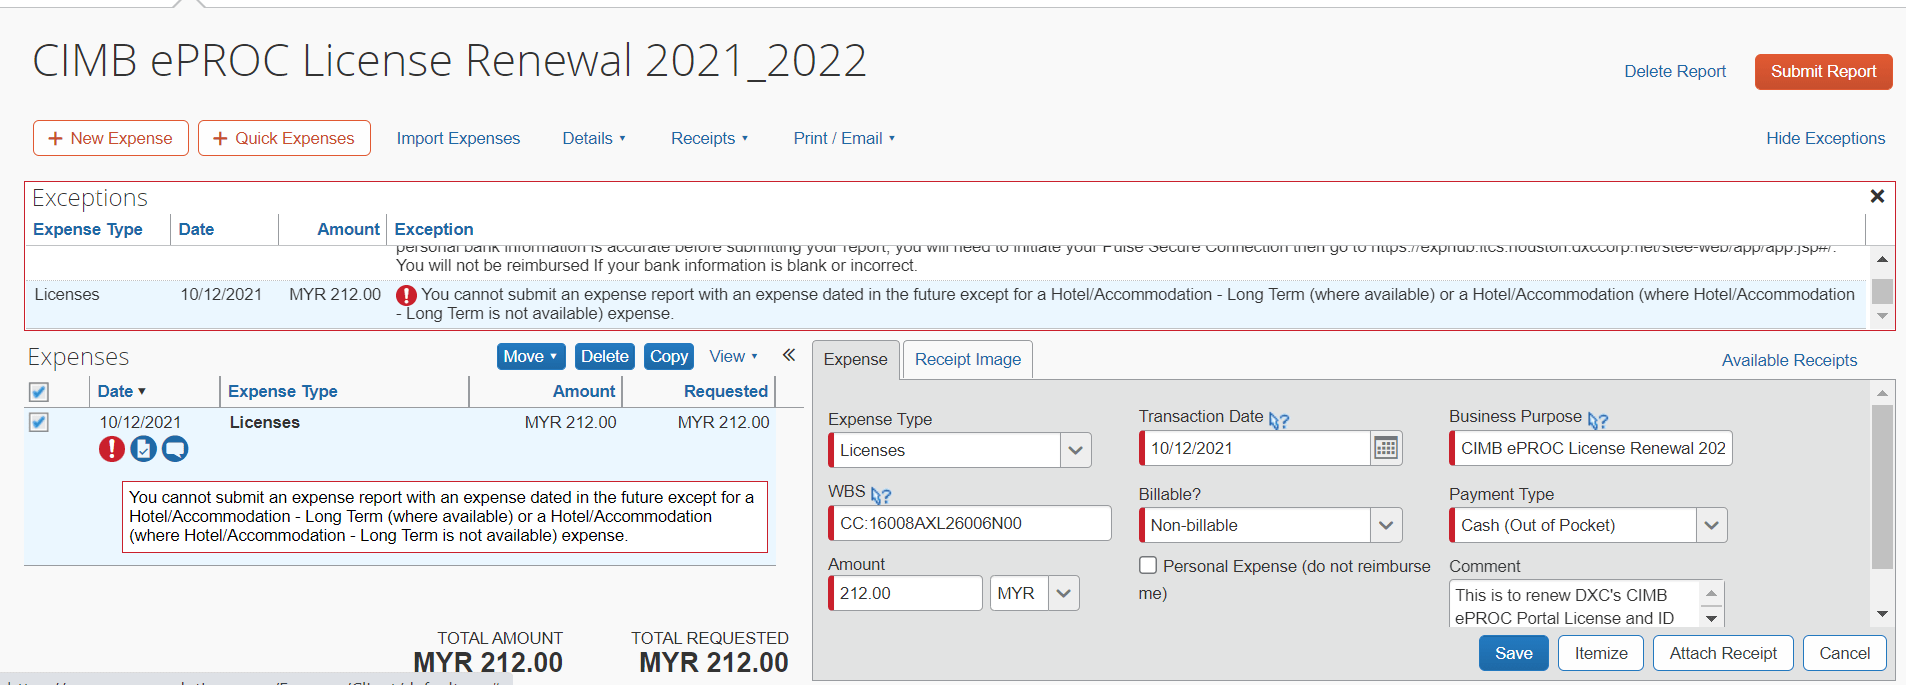Click the Quick Expenses button
The height and width of the screenshot is (685, 1906).
pos(284,138)
